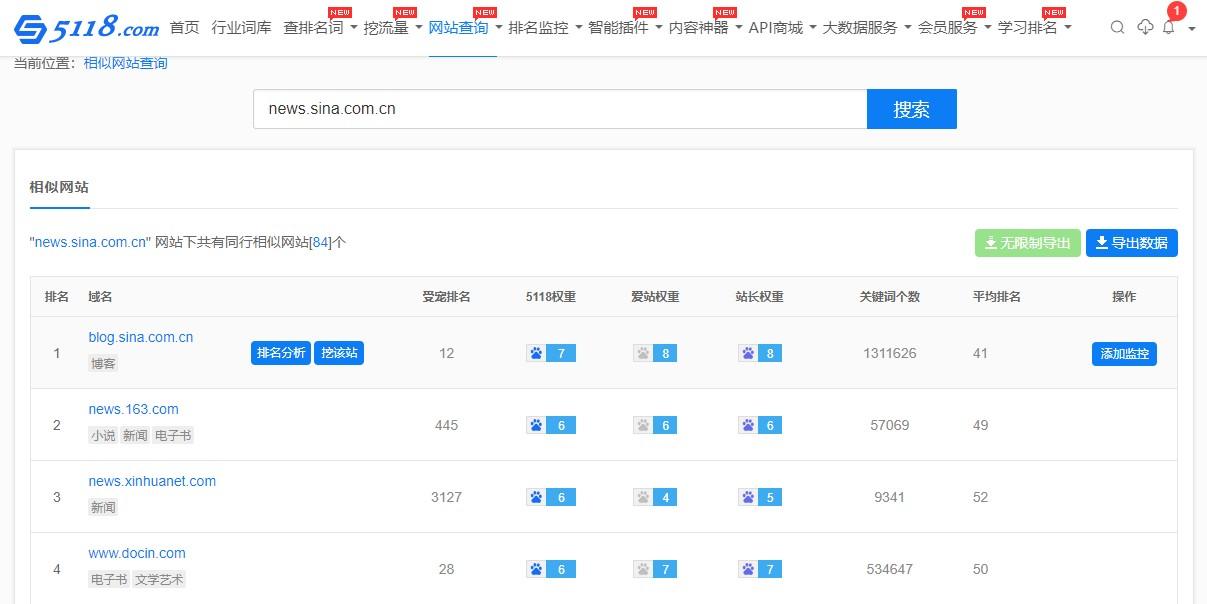Click the 小说 tag under news.163.com
The height and width of the screenshot is (604, 1207).
point(103,435)
